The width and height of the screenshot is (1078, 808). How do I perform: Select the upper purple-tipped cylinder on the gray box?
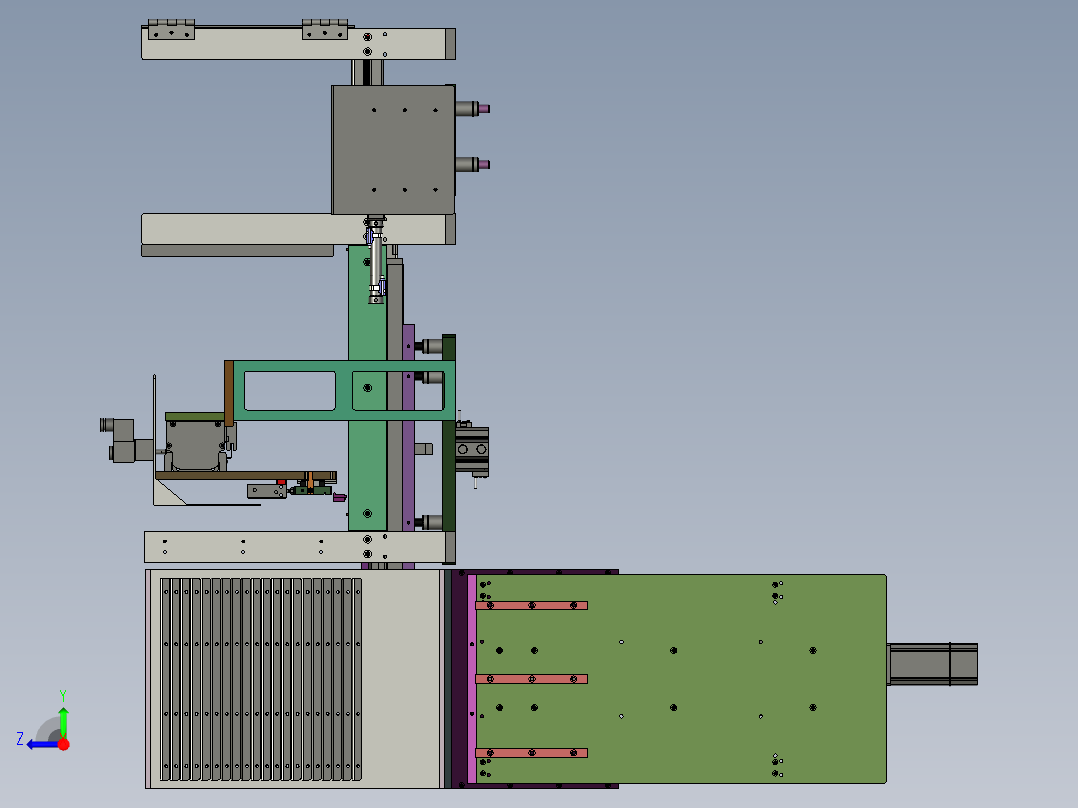click(472, 109)
